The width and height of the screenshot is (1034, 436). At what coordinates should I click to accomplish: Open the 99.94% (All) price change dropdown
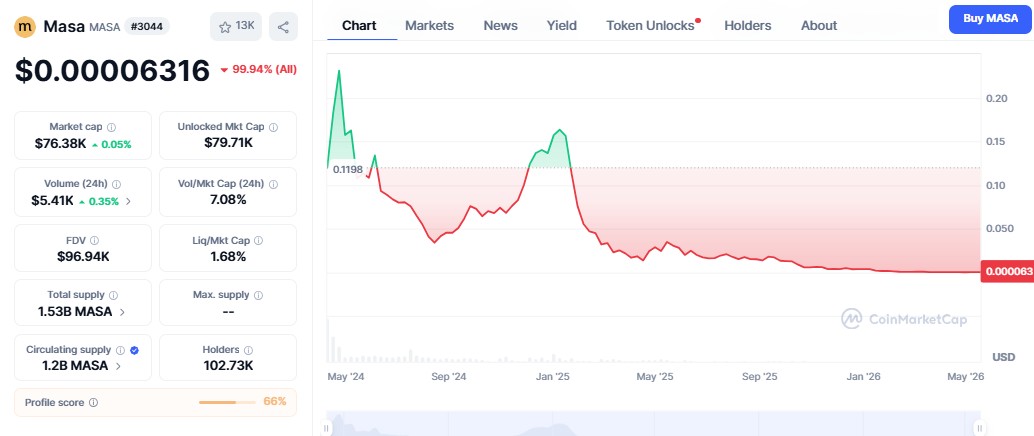[258, 69]
